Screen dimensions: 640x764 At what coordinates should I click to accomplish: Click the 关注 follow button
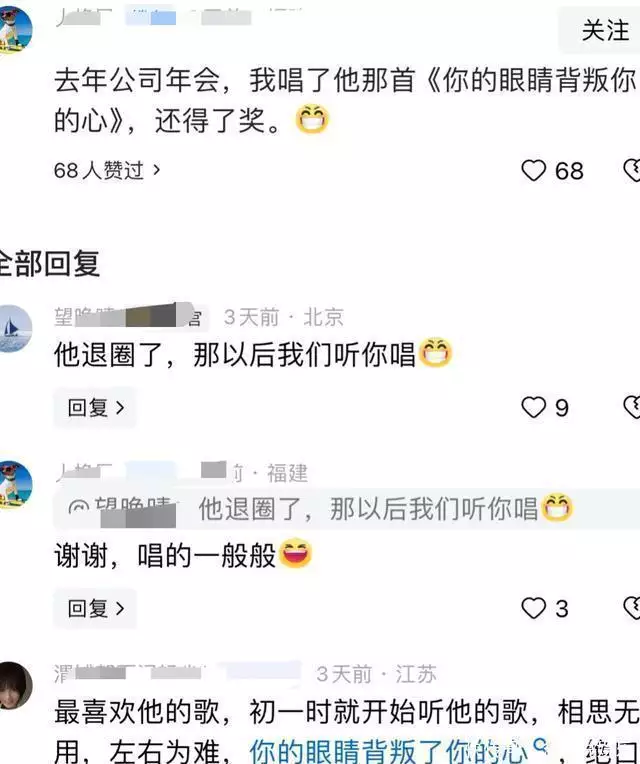(602, 30)
